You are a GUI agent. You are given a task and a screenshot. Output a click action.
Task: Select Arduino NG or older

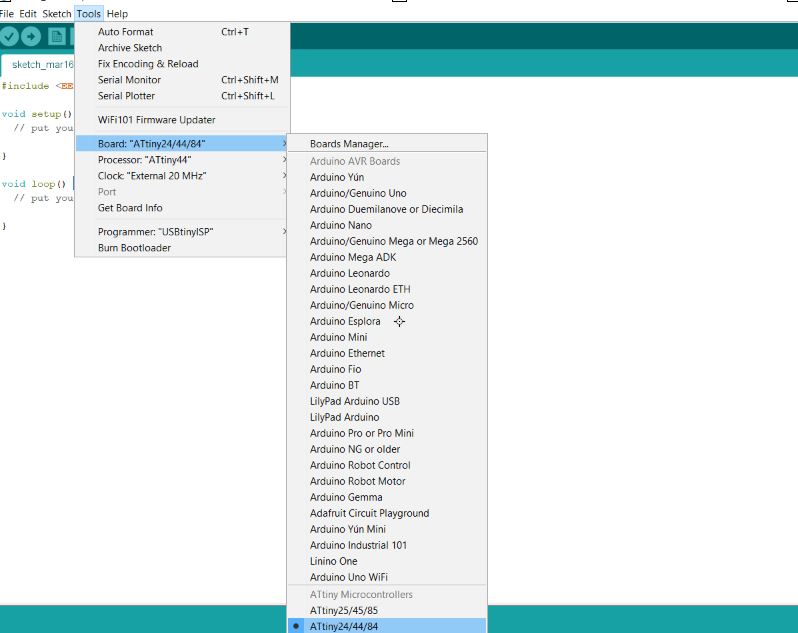[387, 449]
